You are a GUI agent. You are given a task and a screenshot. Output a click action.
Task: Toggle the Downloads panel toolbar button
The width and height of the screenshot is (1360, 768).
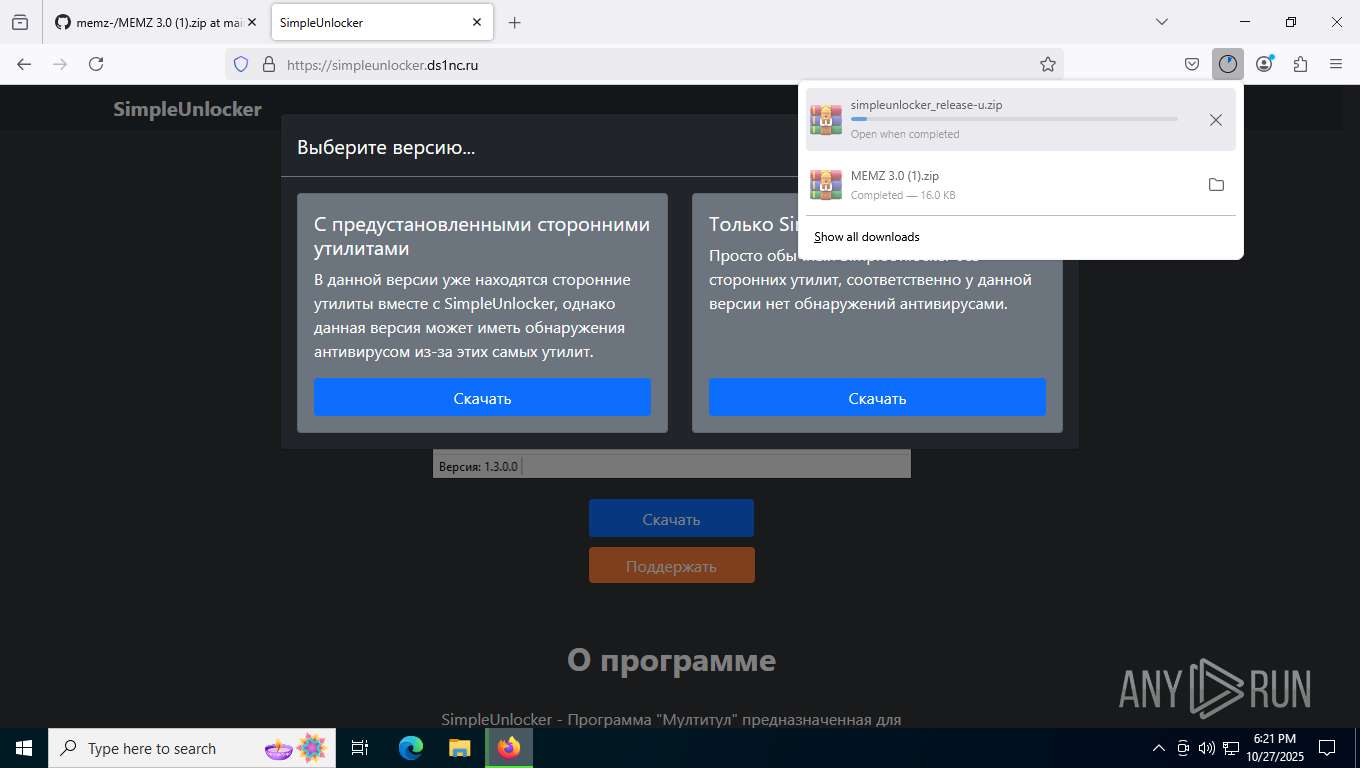1228,64
